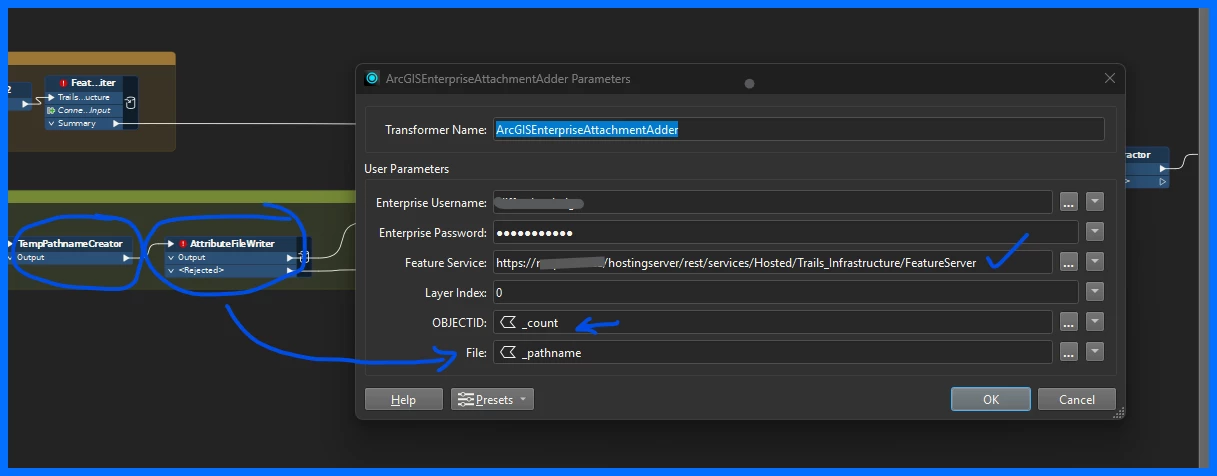
Task: Click the Cancel button
Action: tap(1076, 399)
